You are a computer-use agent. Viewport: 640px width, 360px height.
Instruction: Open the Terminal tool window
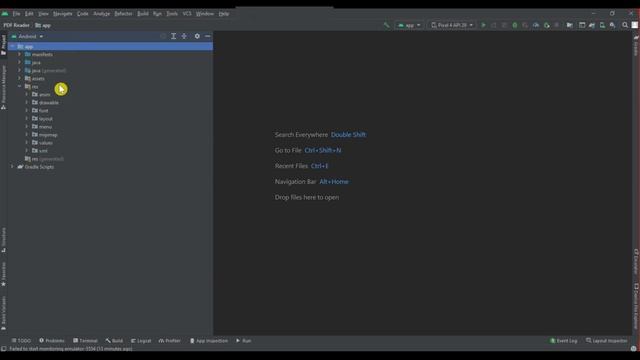[x=85, y=341]
